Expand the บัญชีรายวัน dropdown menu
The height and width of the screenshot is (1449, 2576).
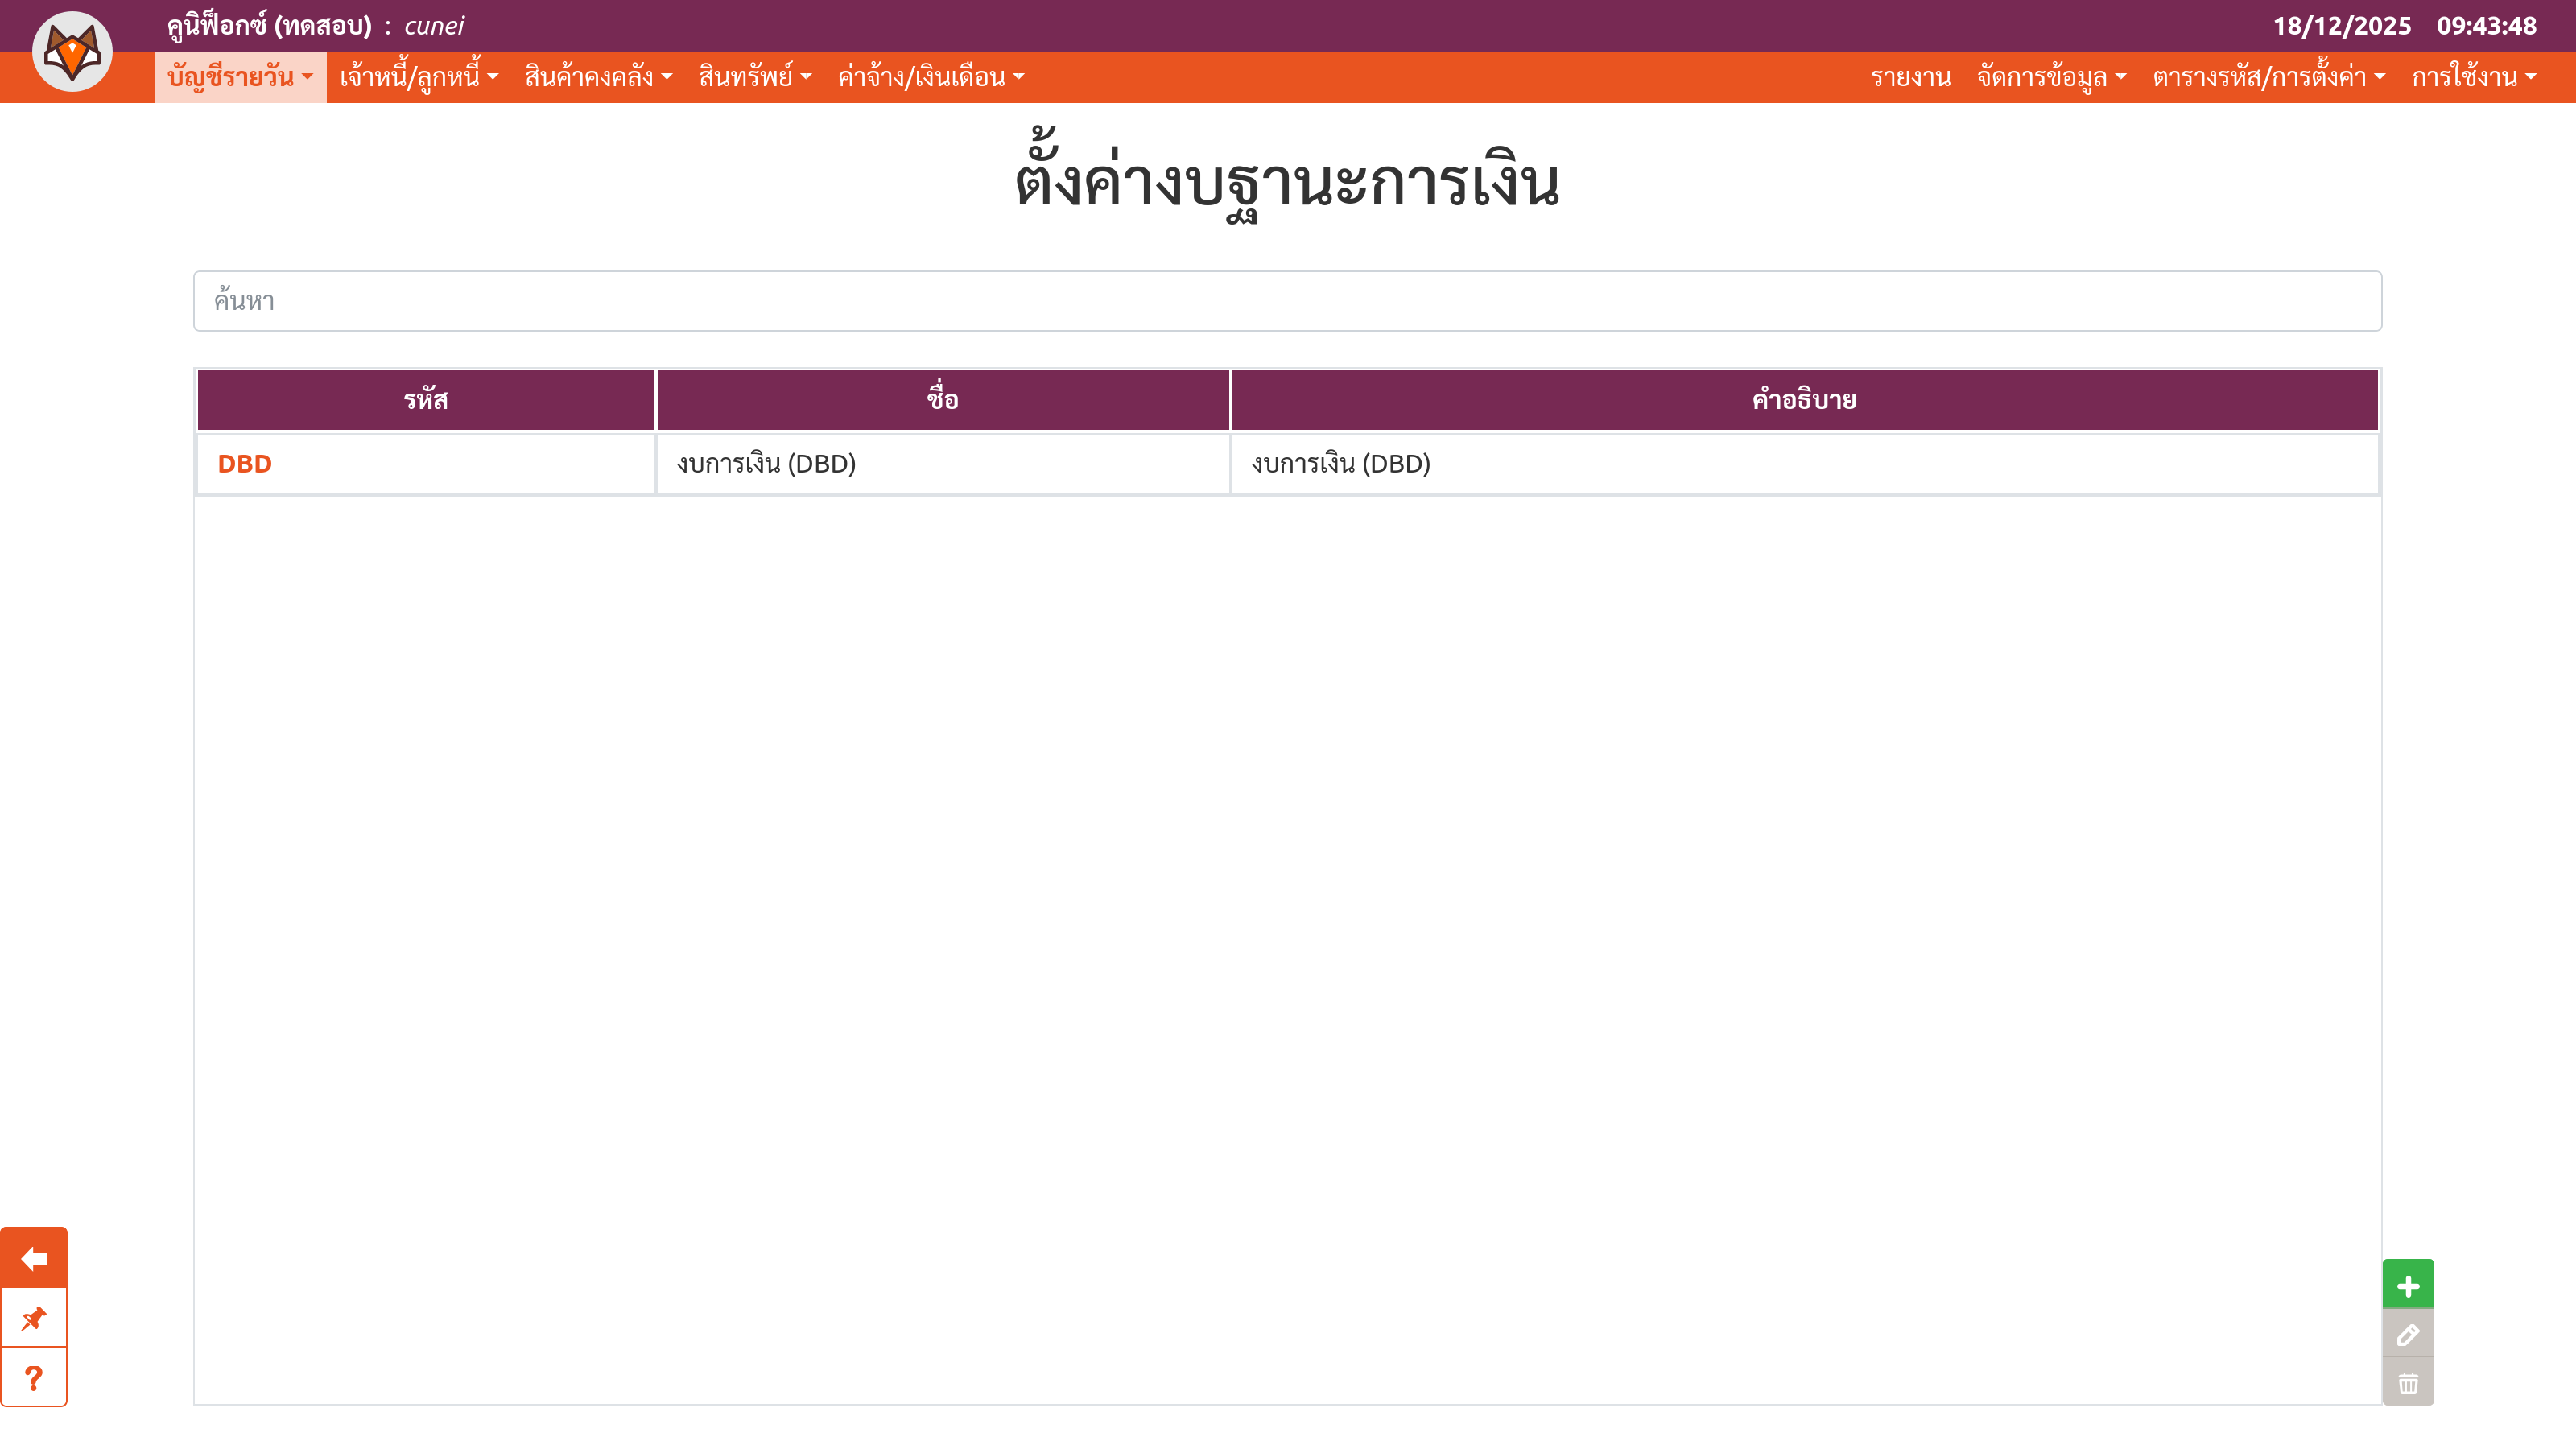tap(240, 77)
